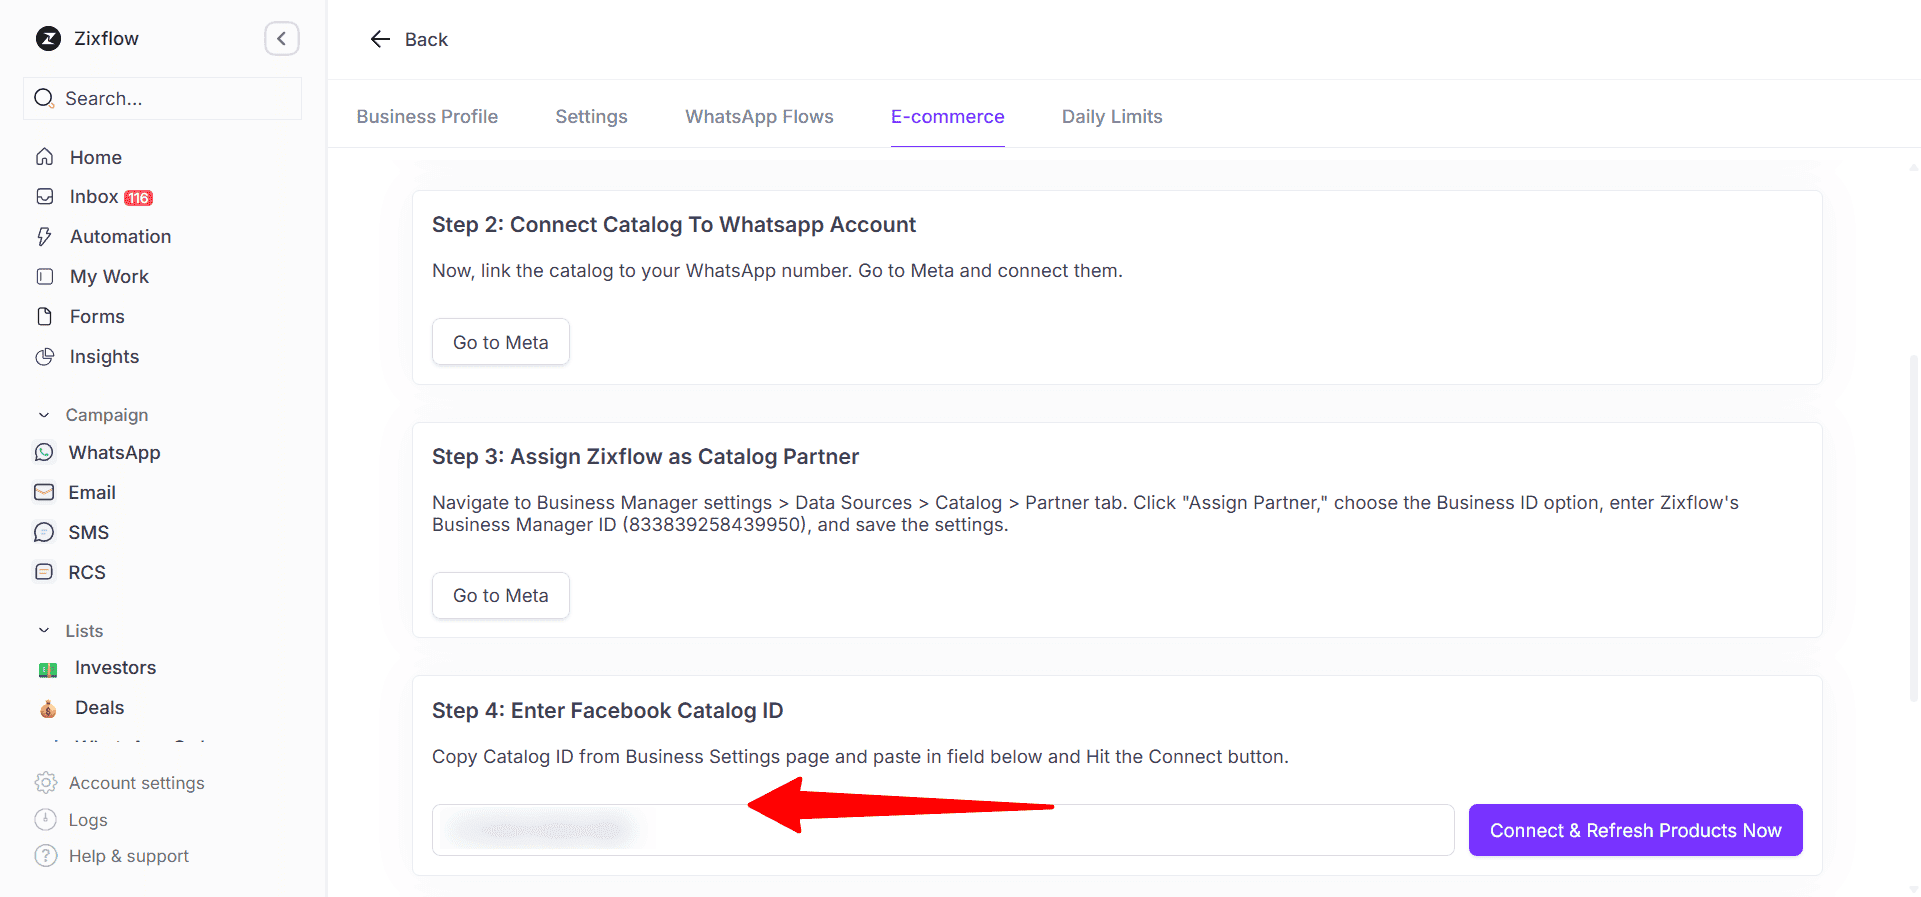Focus the sidebar Search field
Viewport: 1921px width, 897px height.
point(163,98)
